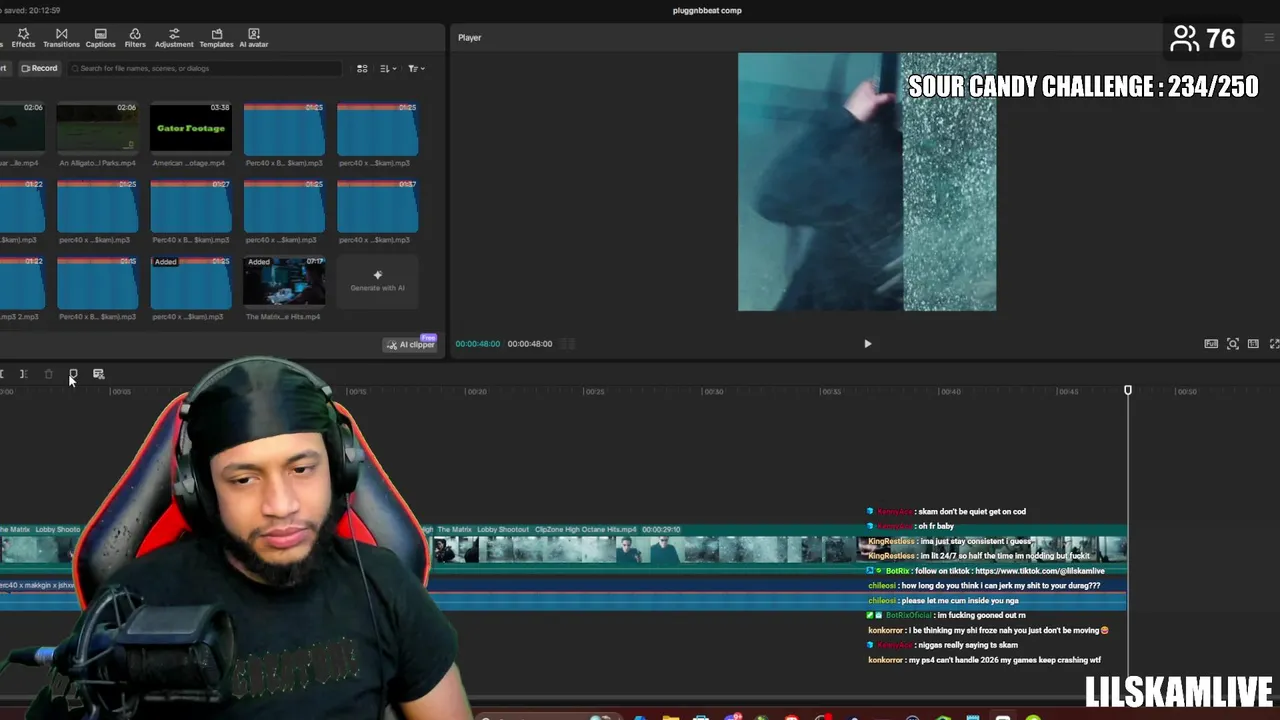
Task: Toggle the media grid view icon
Action: pyautogui.click(x=362, y=68)
